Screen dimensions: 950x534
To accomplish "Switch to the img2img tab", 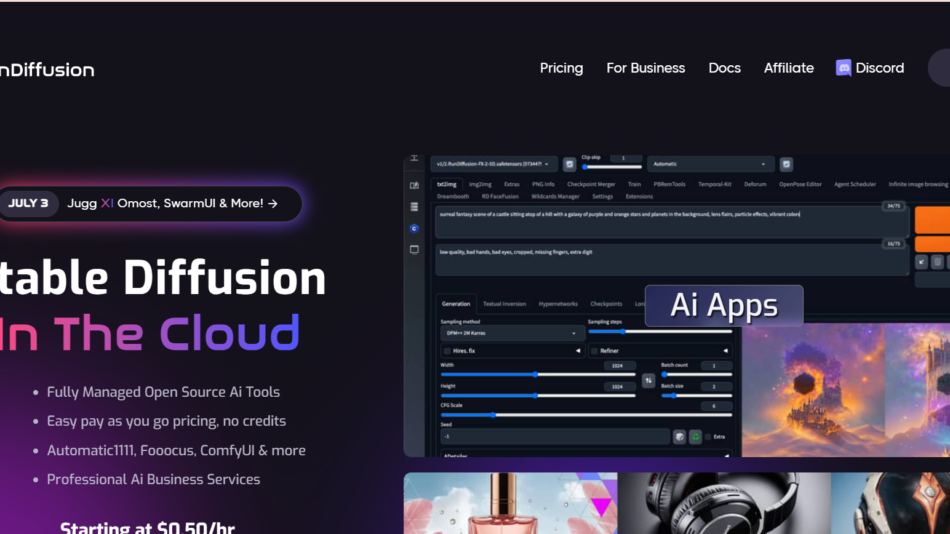I will click(x=480, y=184).
